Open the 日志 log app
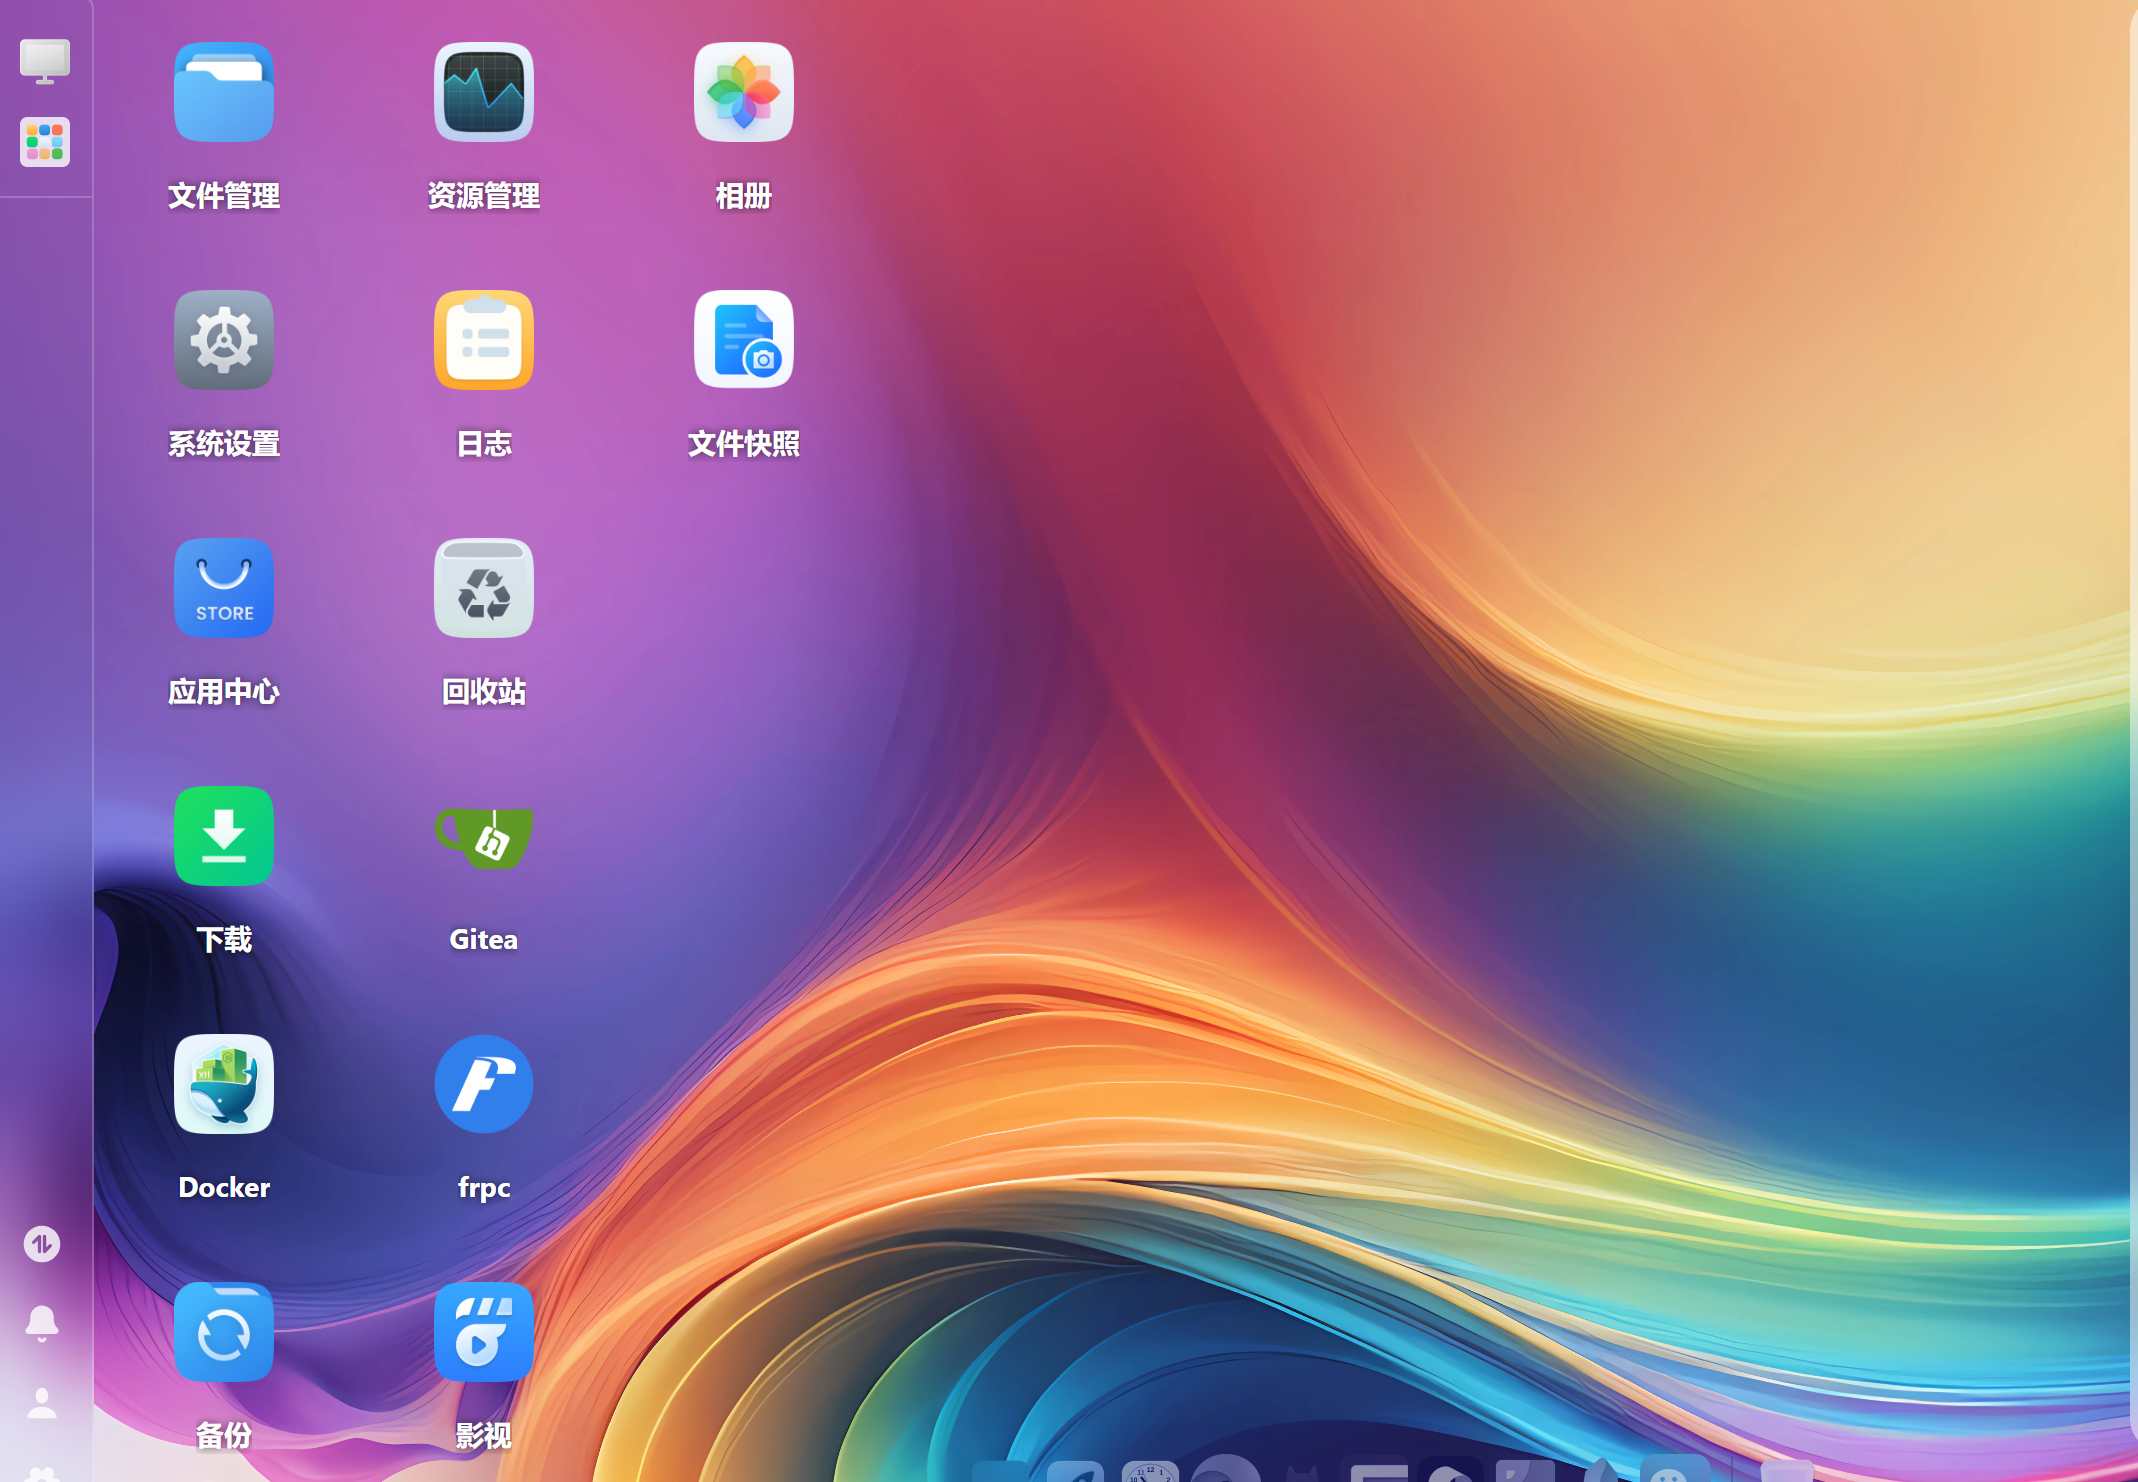 click(483, 341)
